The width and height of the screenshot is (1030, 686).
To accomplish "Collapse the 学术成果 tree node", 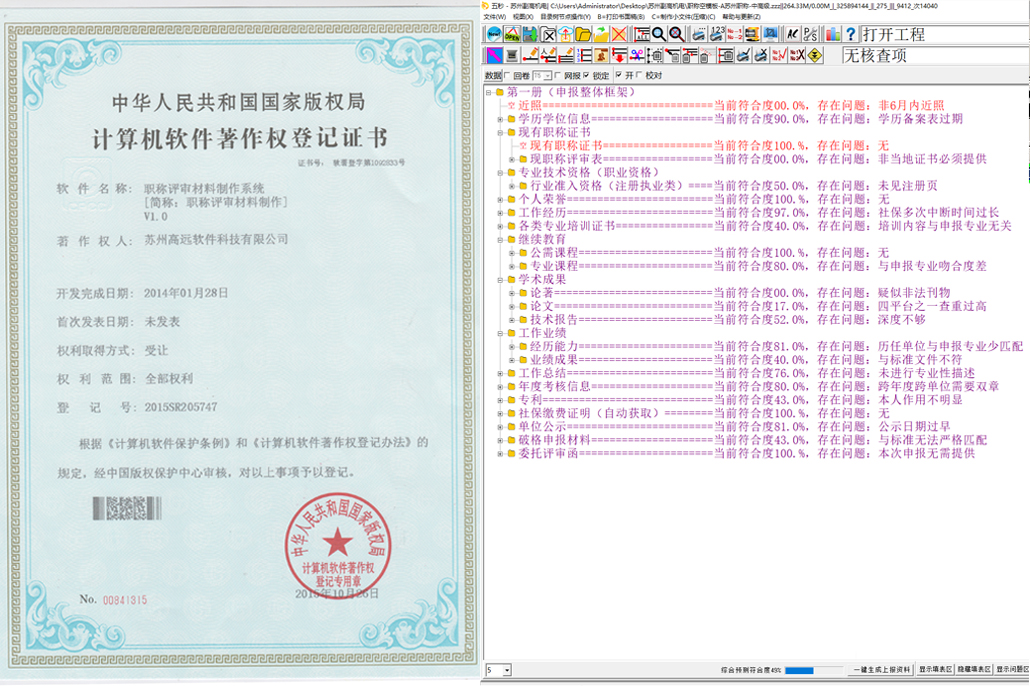I will click(501, 280).
